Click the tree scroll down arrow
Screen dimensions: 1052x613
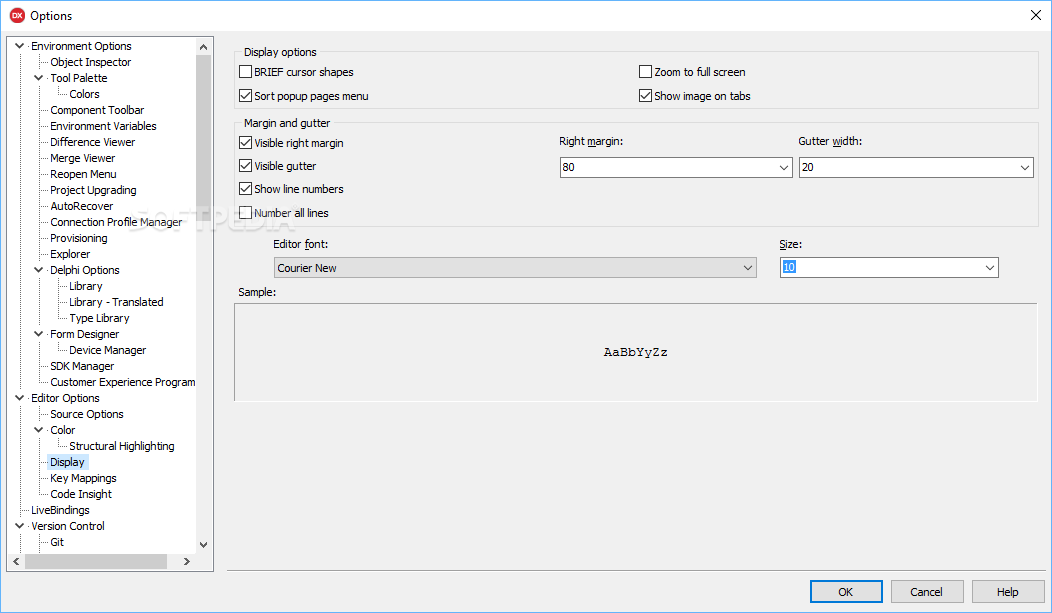click(x=203, y=545)
